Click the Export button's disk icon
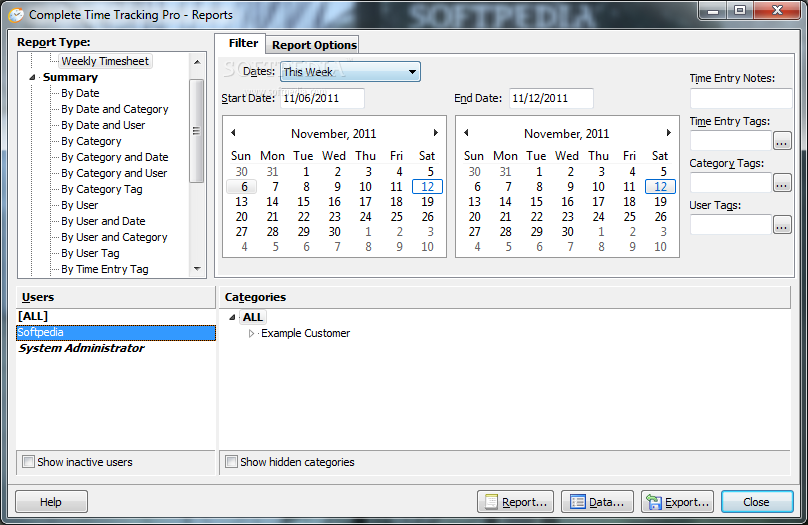Image resolution: width=808 pixels, height=525 pixels. pos(654,501)
